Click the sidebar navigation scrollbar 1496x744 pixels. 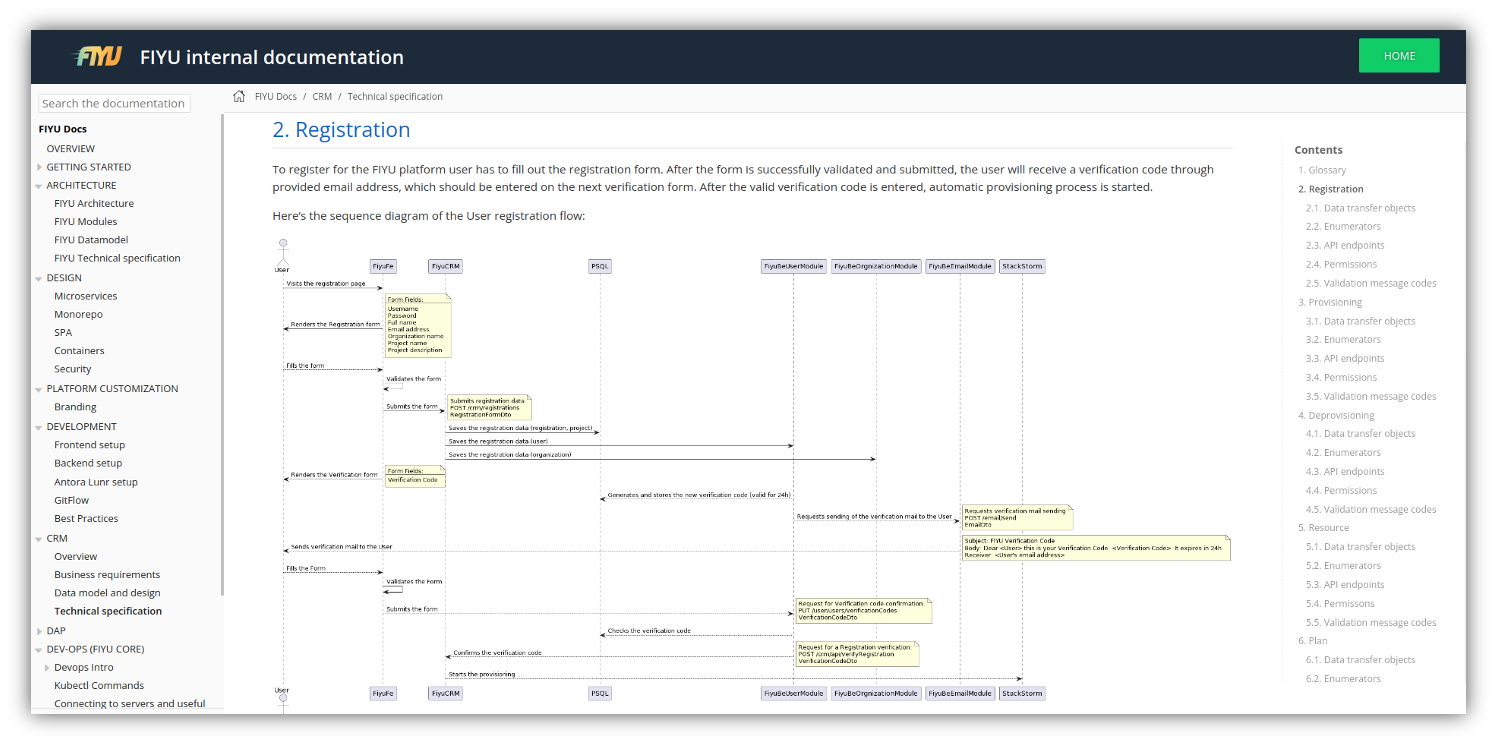coord(222,355)
